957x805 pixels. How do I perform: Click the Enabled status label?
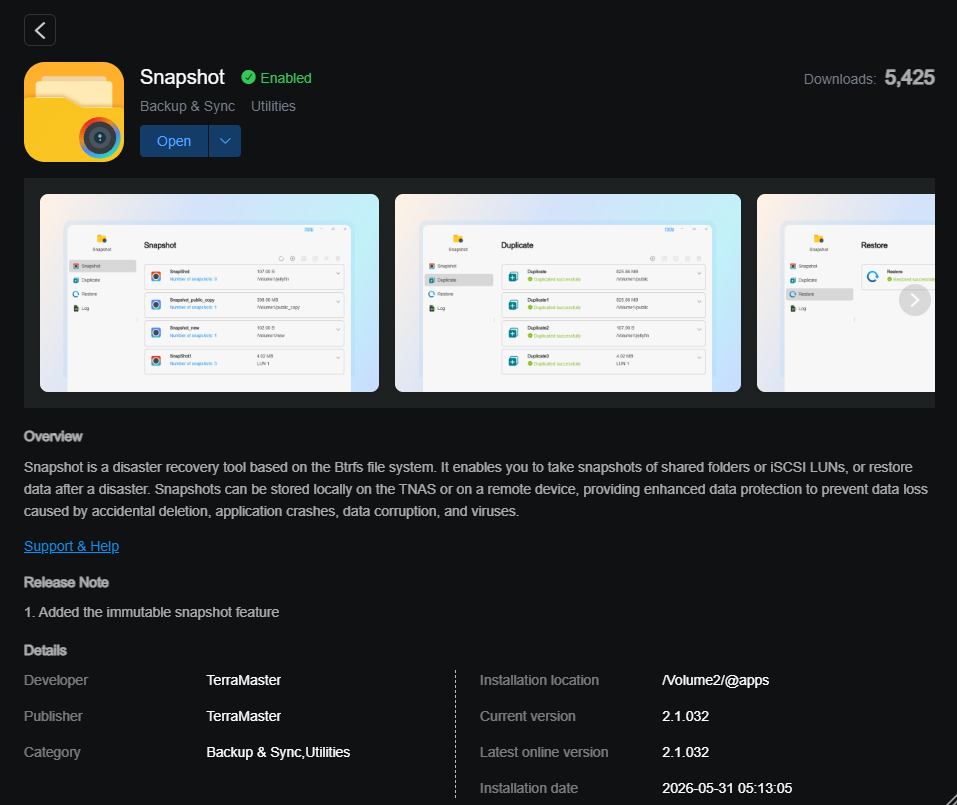pos(286,78)
